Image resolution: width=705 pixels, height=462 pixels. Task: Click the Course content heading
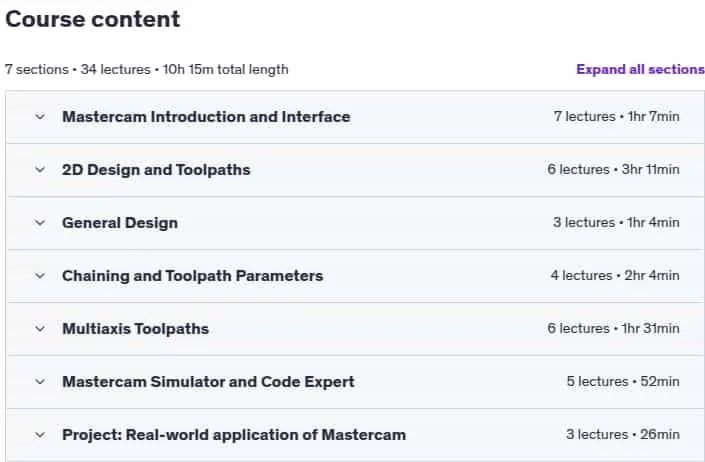pyautogui.click(x=93, y=19)
